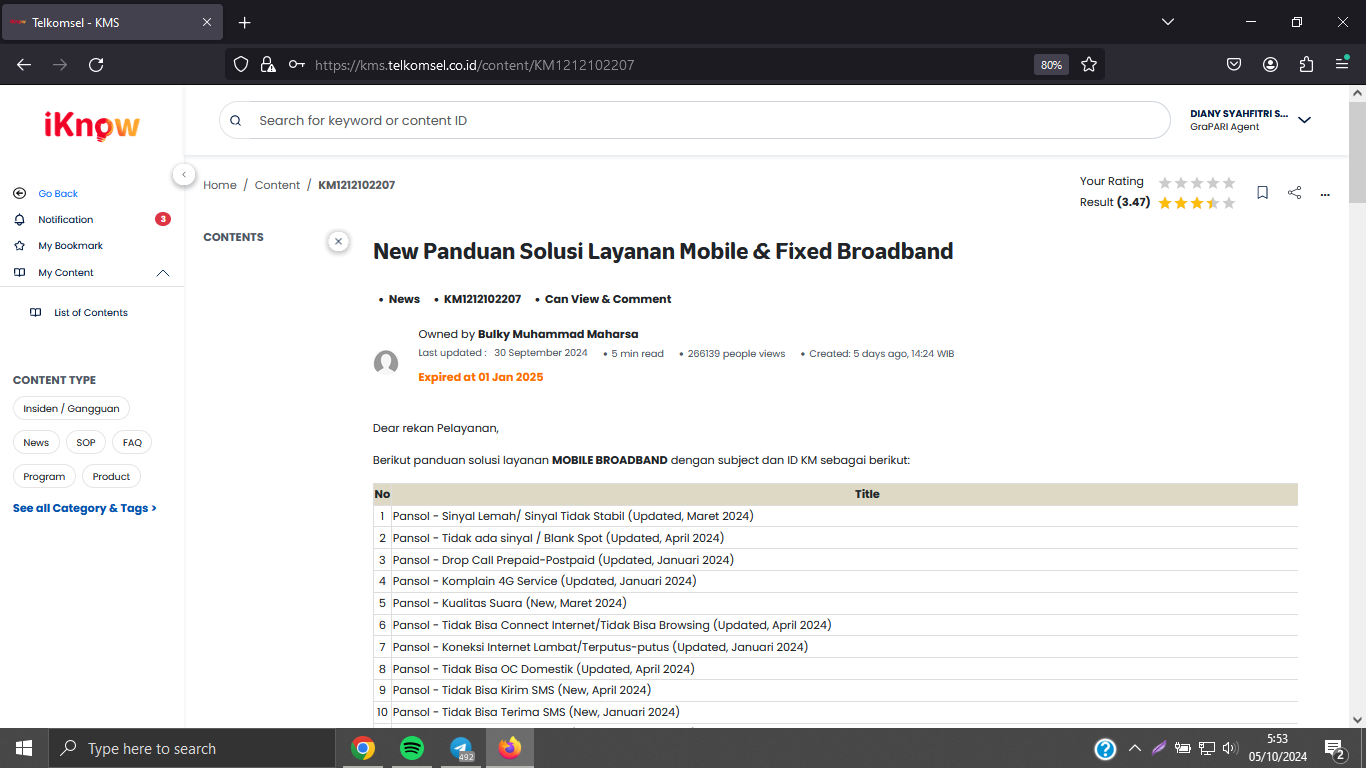Click the site security lock icon
This screenshot has height=768, width=1366.
pos(268,65)
